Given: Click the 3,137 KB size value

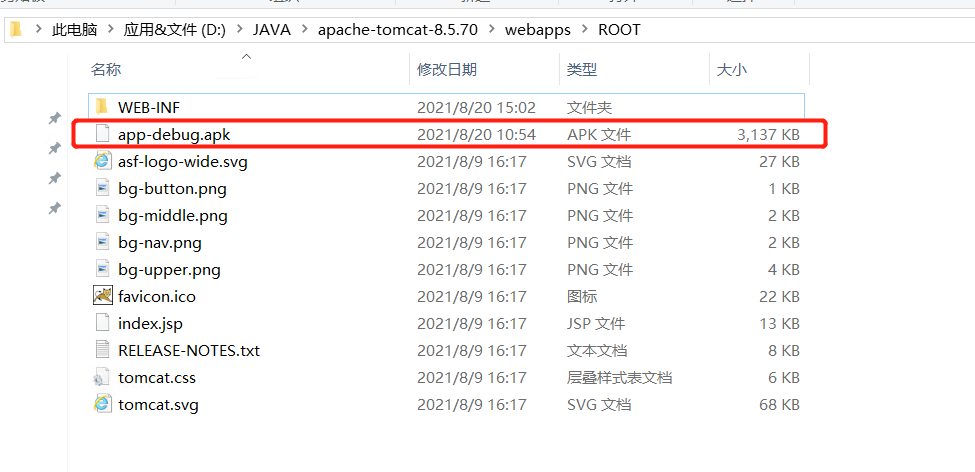Looking at the screenshot, I should [x=769, y=134].
